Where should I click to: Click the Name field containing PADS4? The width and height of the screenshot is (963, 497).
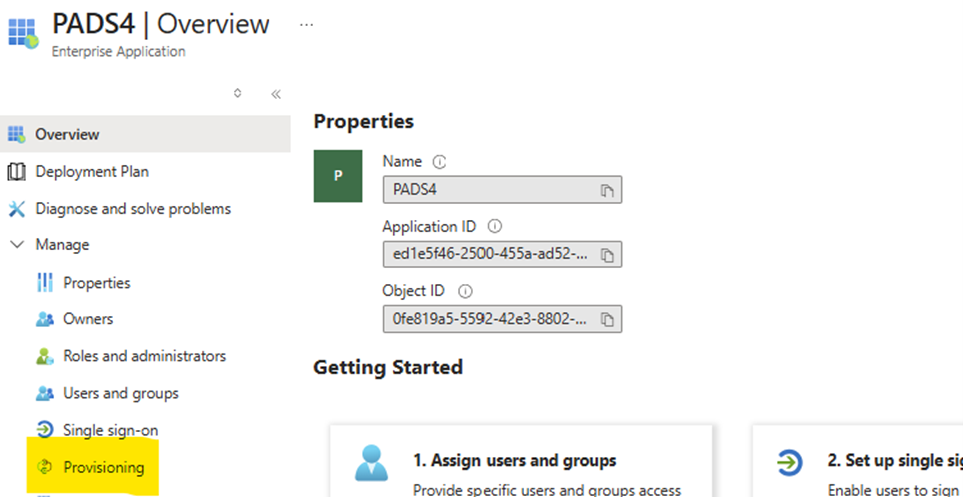click(x=502, y=190)
